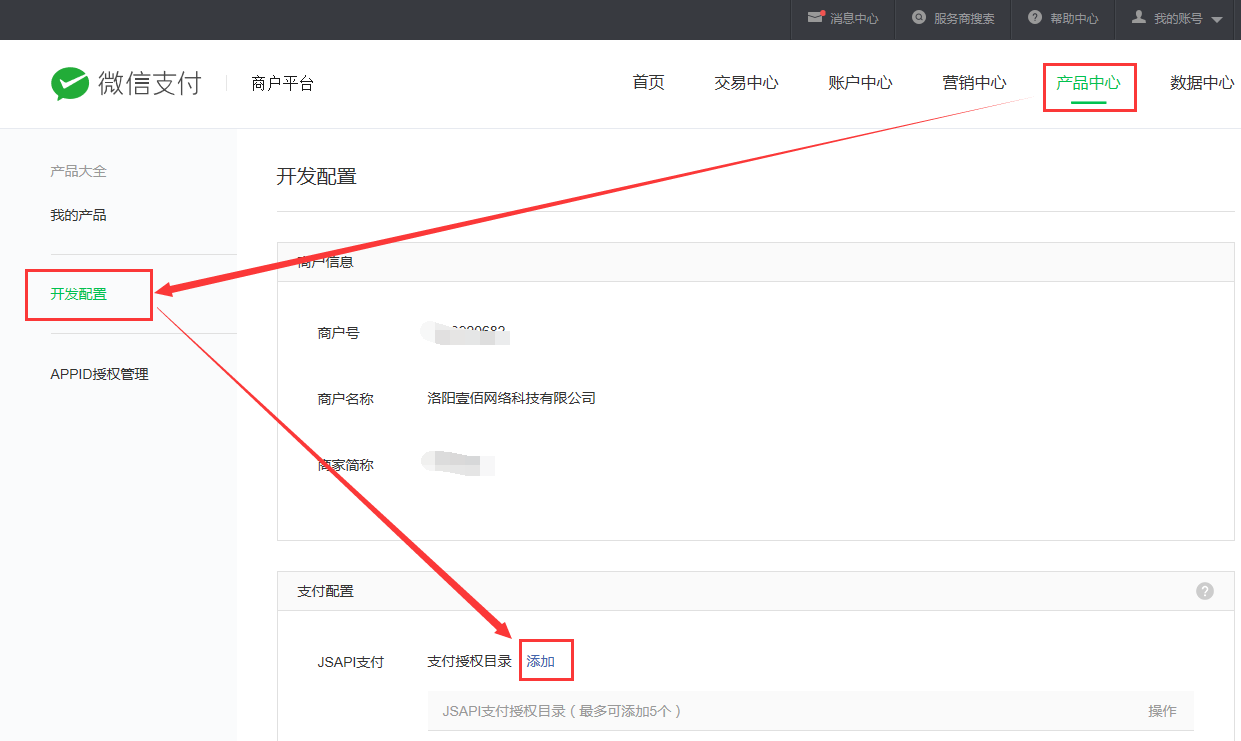Switch to 交易中心 tab
Screen dimensions: 1241x741
tap(746, 83)
